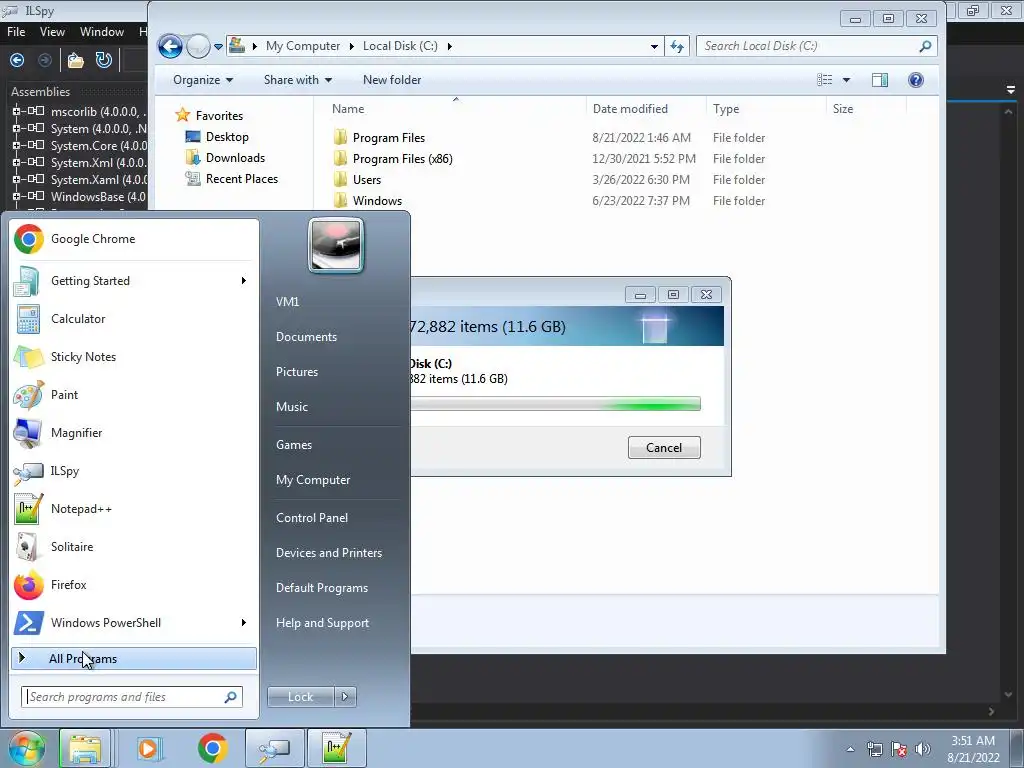The image size is (1024, 768).
Task: Open Devices and Printers
Action: (x=328, y=553)
